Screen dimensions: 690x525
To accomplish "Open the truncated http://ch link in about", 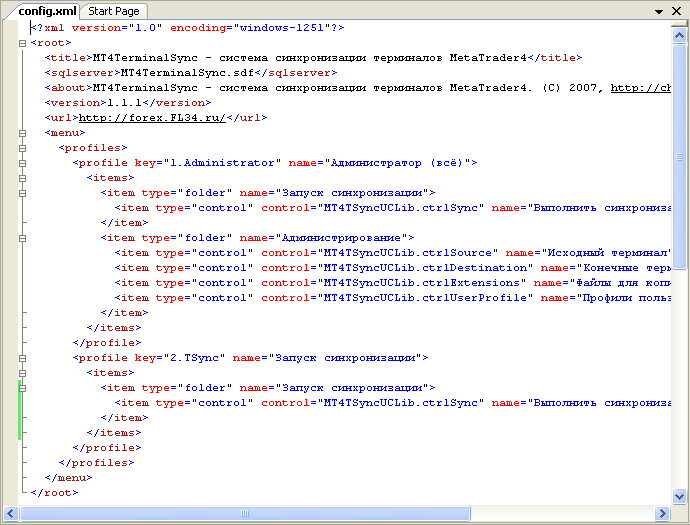I will [641, 88].
